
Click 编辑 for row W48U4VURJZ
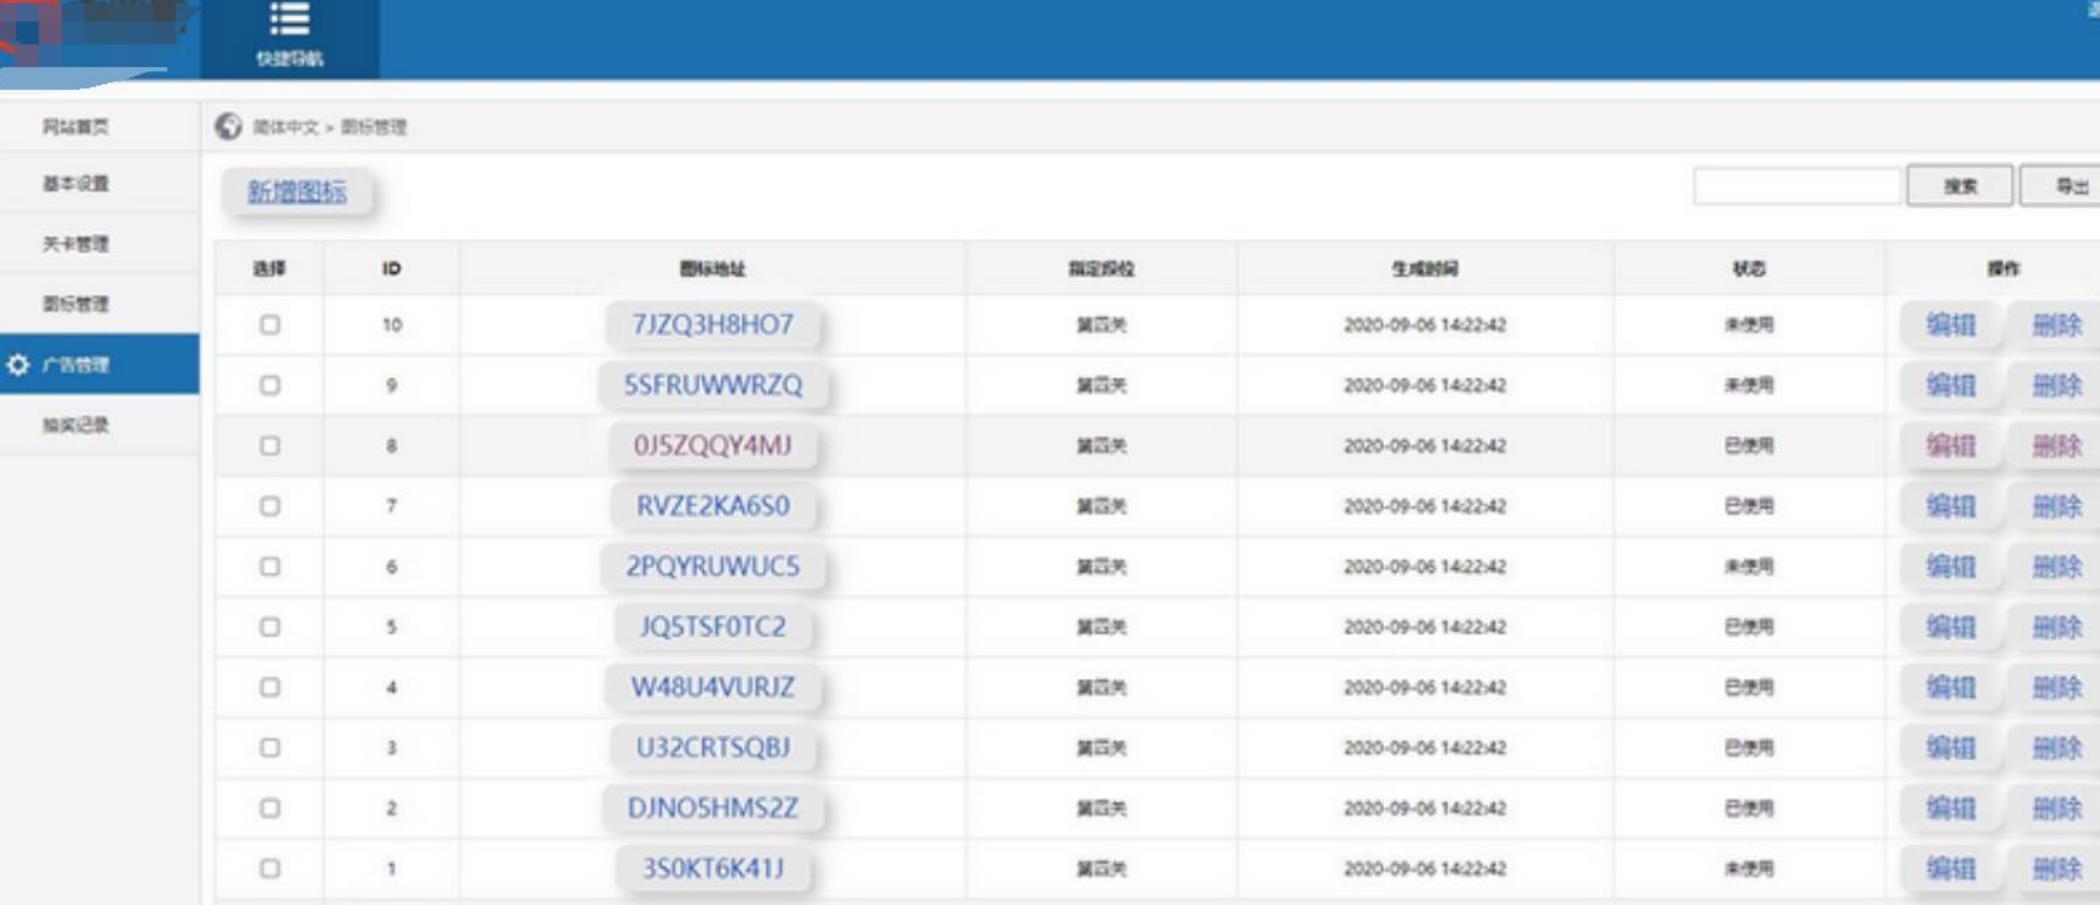pyautogui.click(x=1951, y=687)
